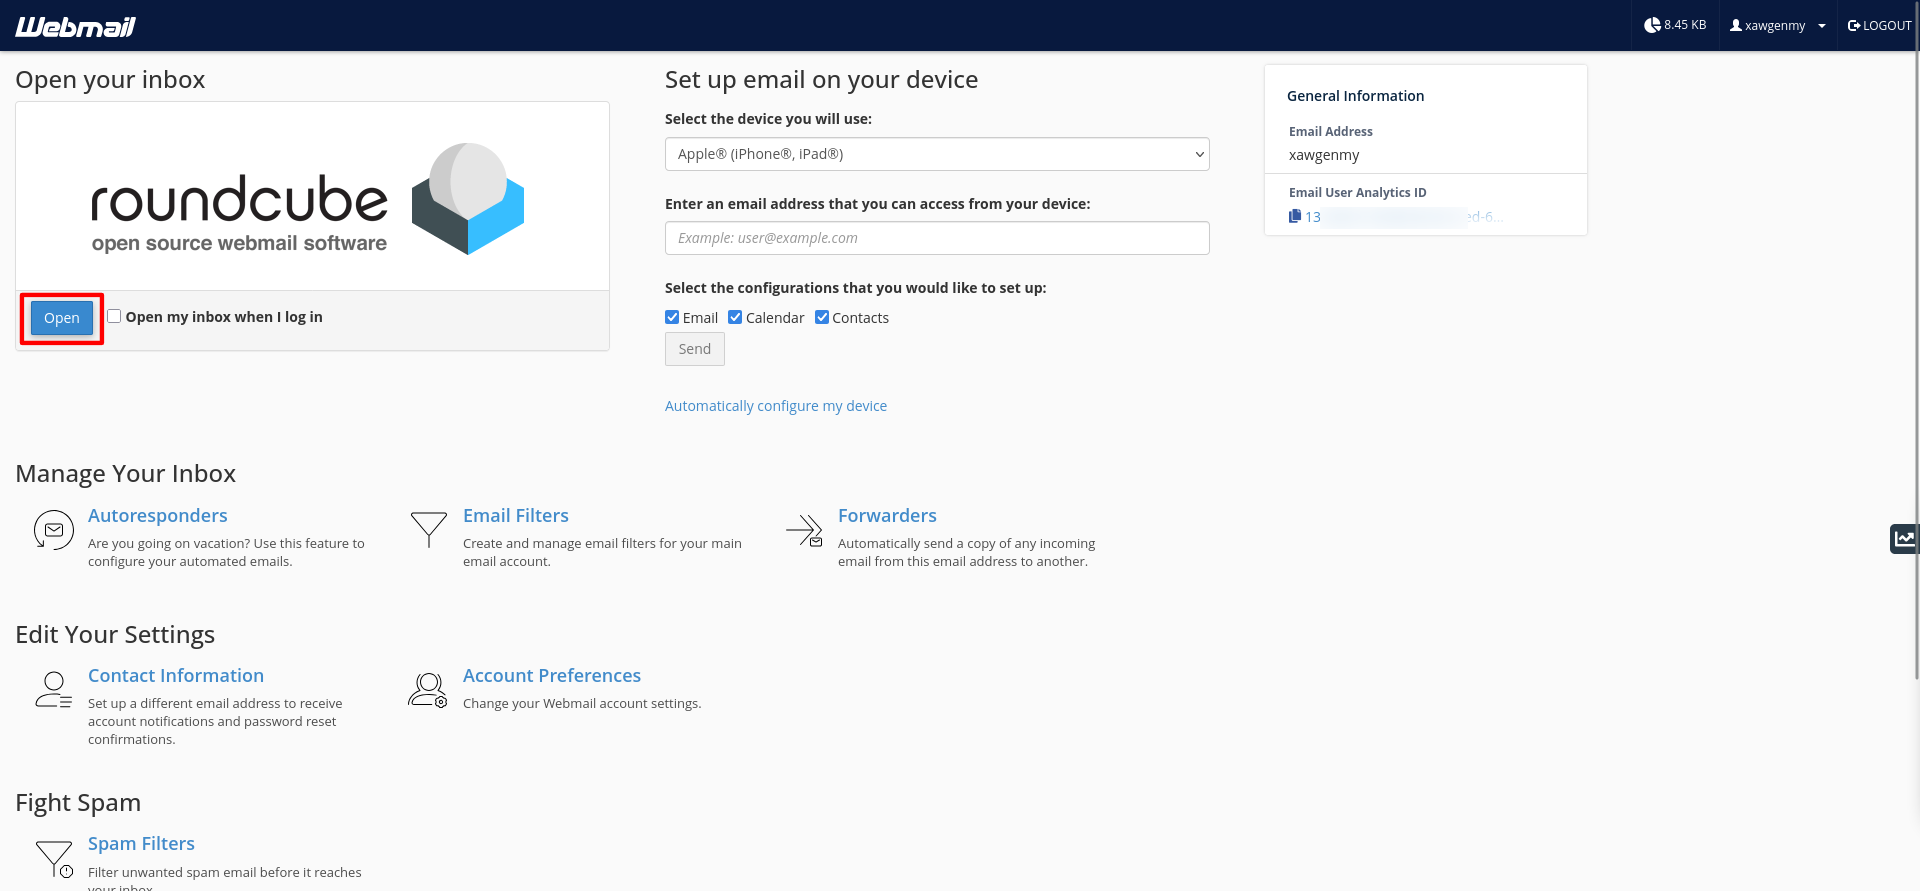Click the General Information heading
1920x891 pixels.
click(1355, 96)
